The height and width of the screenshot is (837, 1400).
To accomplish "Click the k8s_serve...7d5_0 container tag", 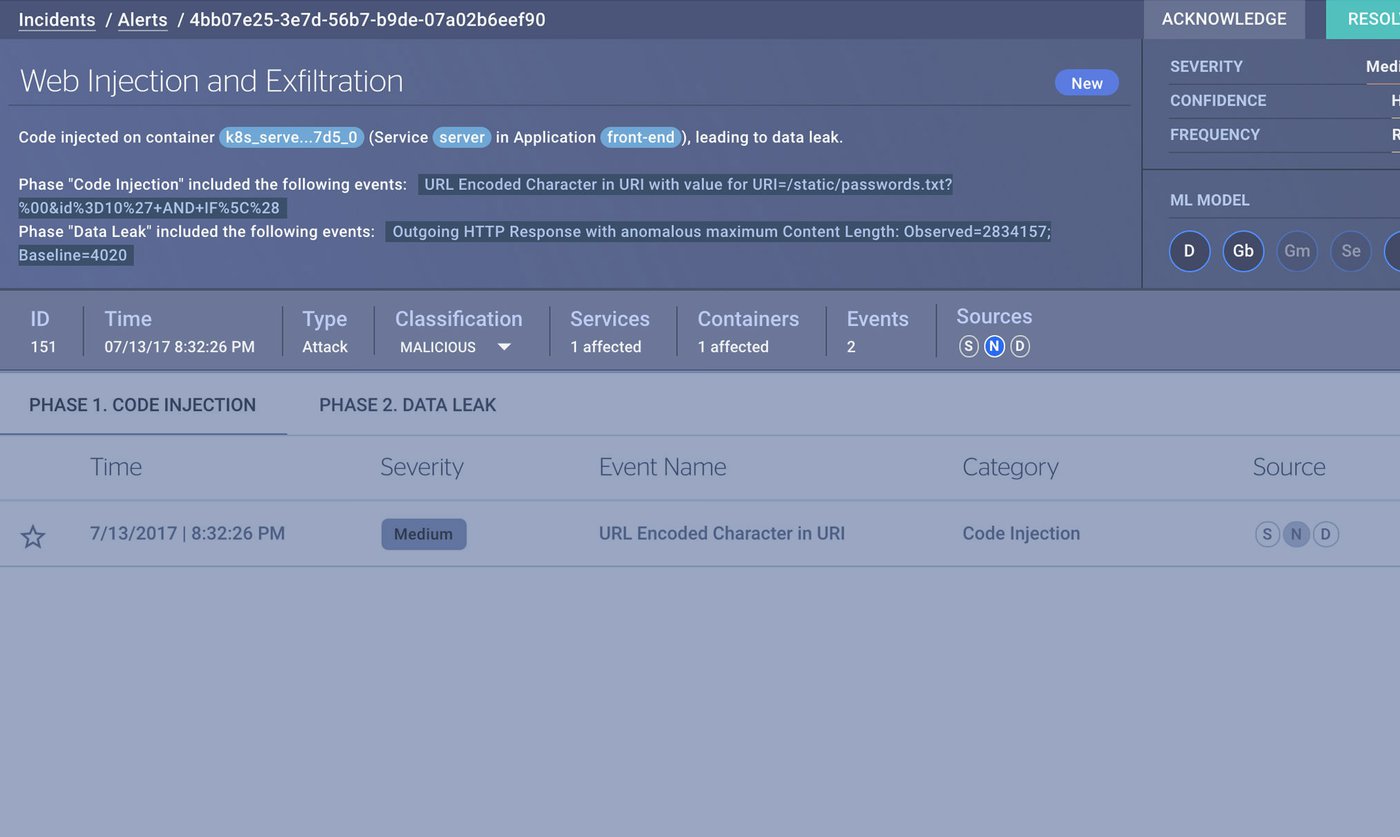I will point(291,137).
